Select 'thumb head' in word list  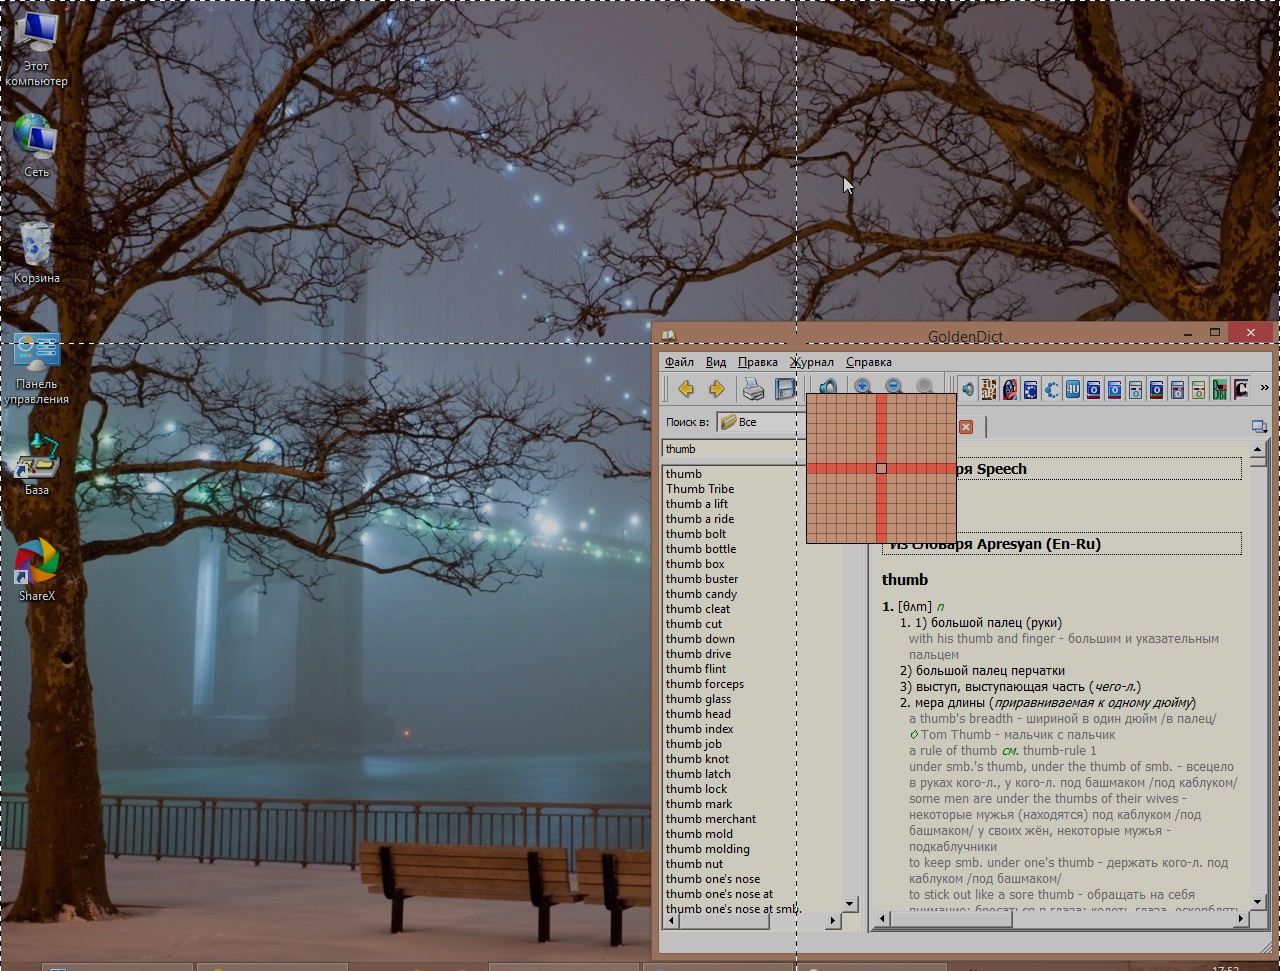[698, 714]
